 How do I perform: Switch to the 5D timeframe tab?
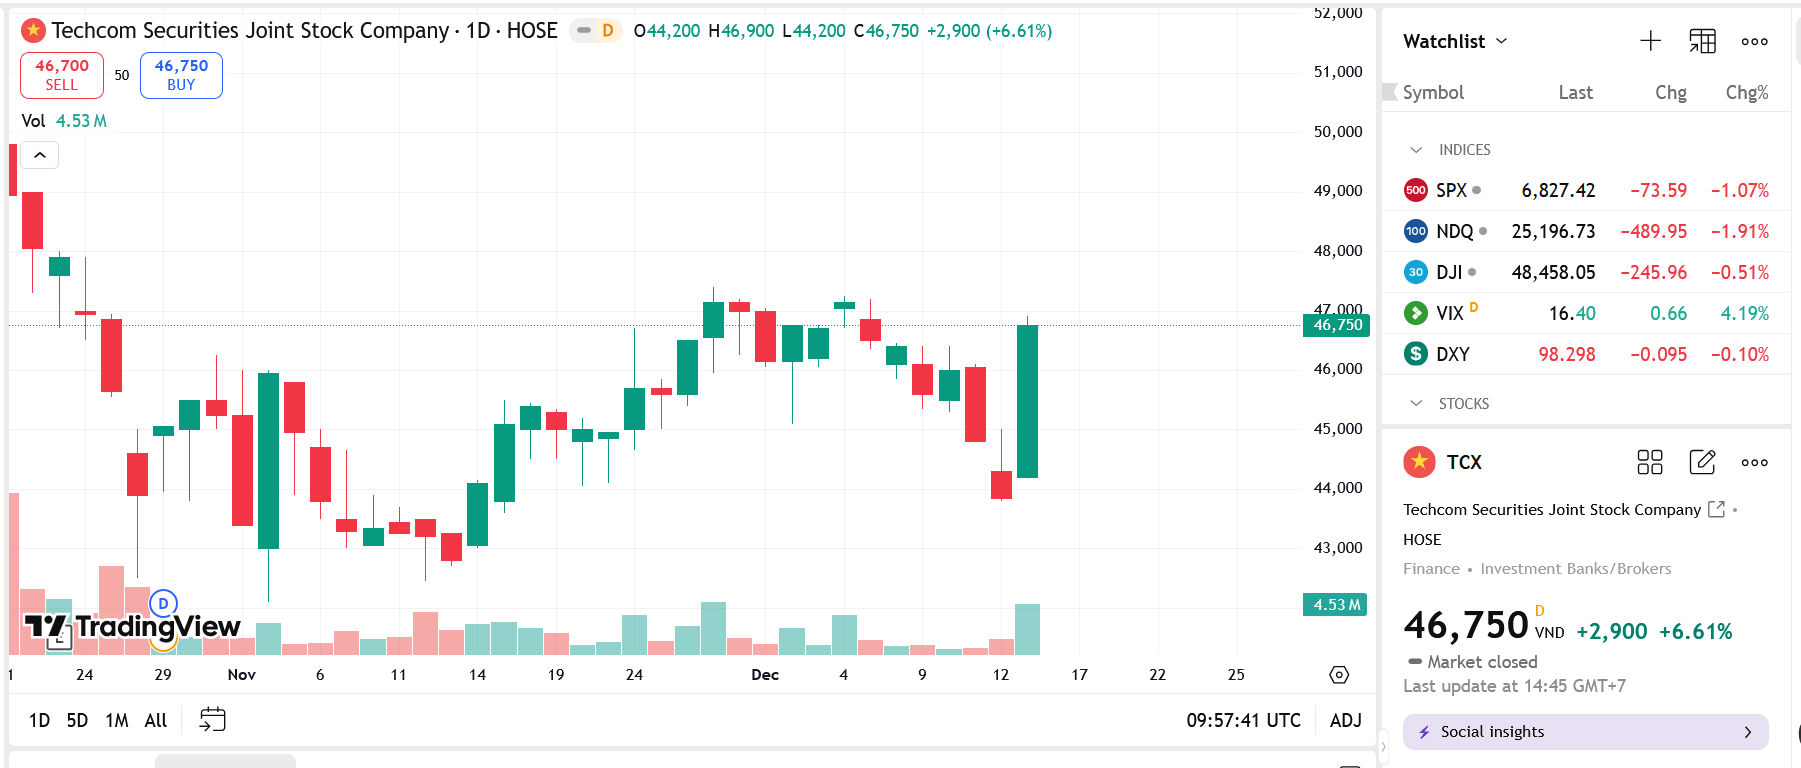click(77, 719)
